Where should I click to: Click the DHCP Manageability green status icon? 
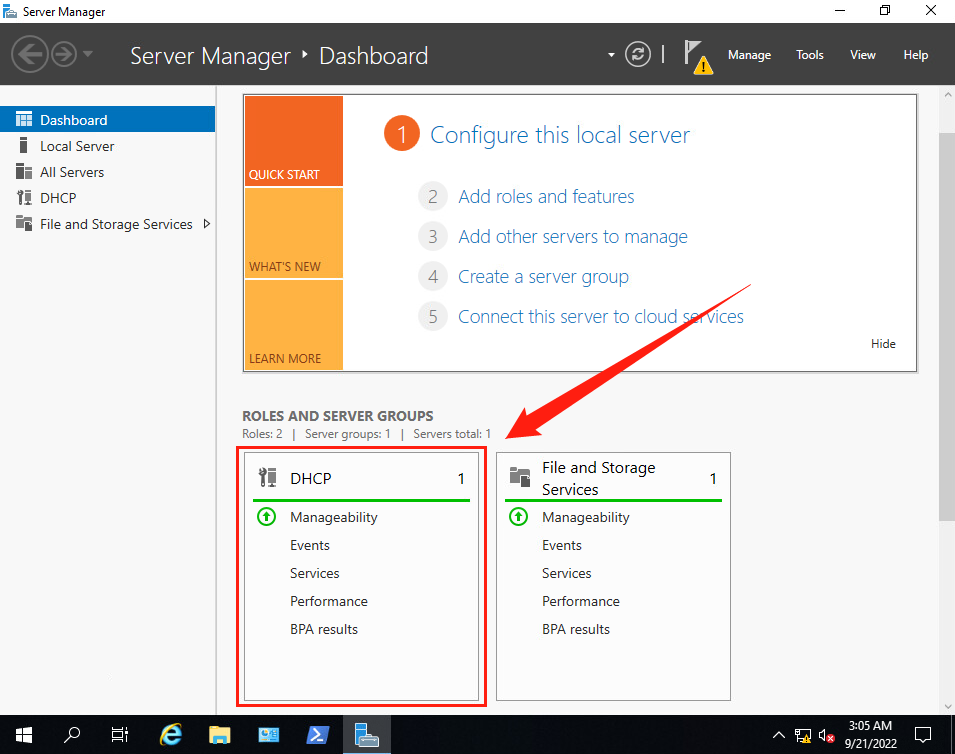pyautogui.click(x=266, y=517)
